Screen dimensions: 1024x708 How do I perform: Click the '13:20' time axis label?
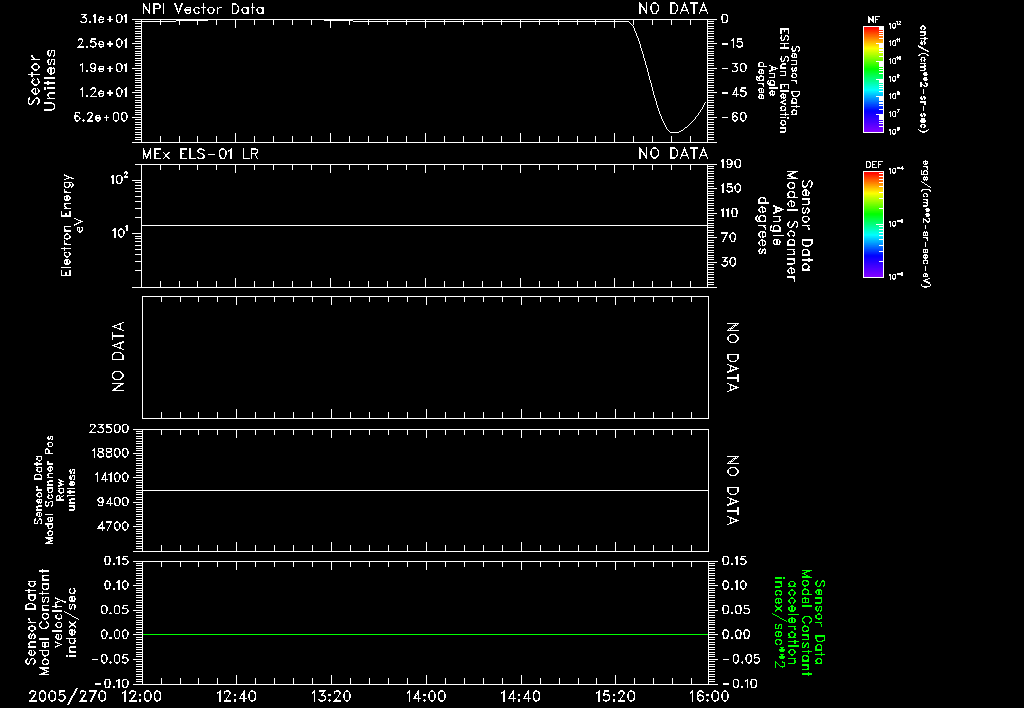pyautogui.click(x=331, y=696)
